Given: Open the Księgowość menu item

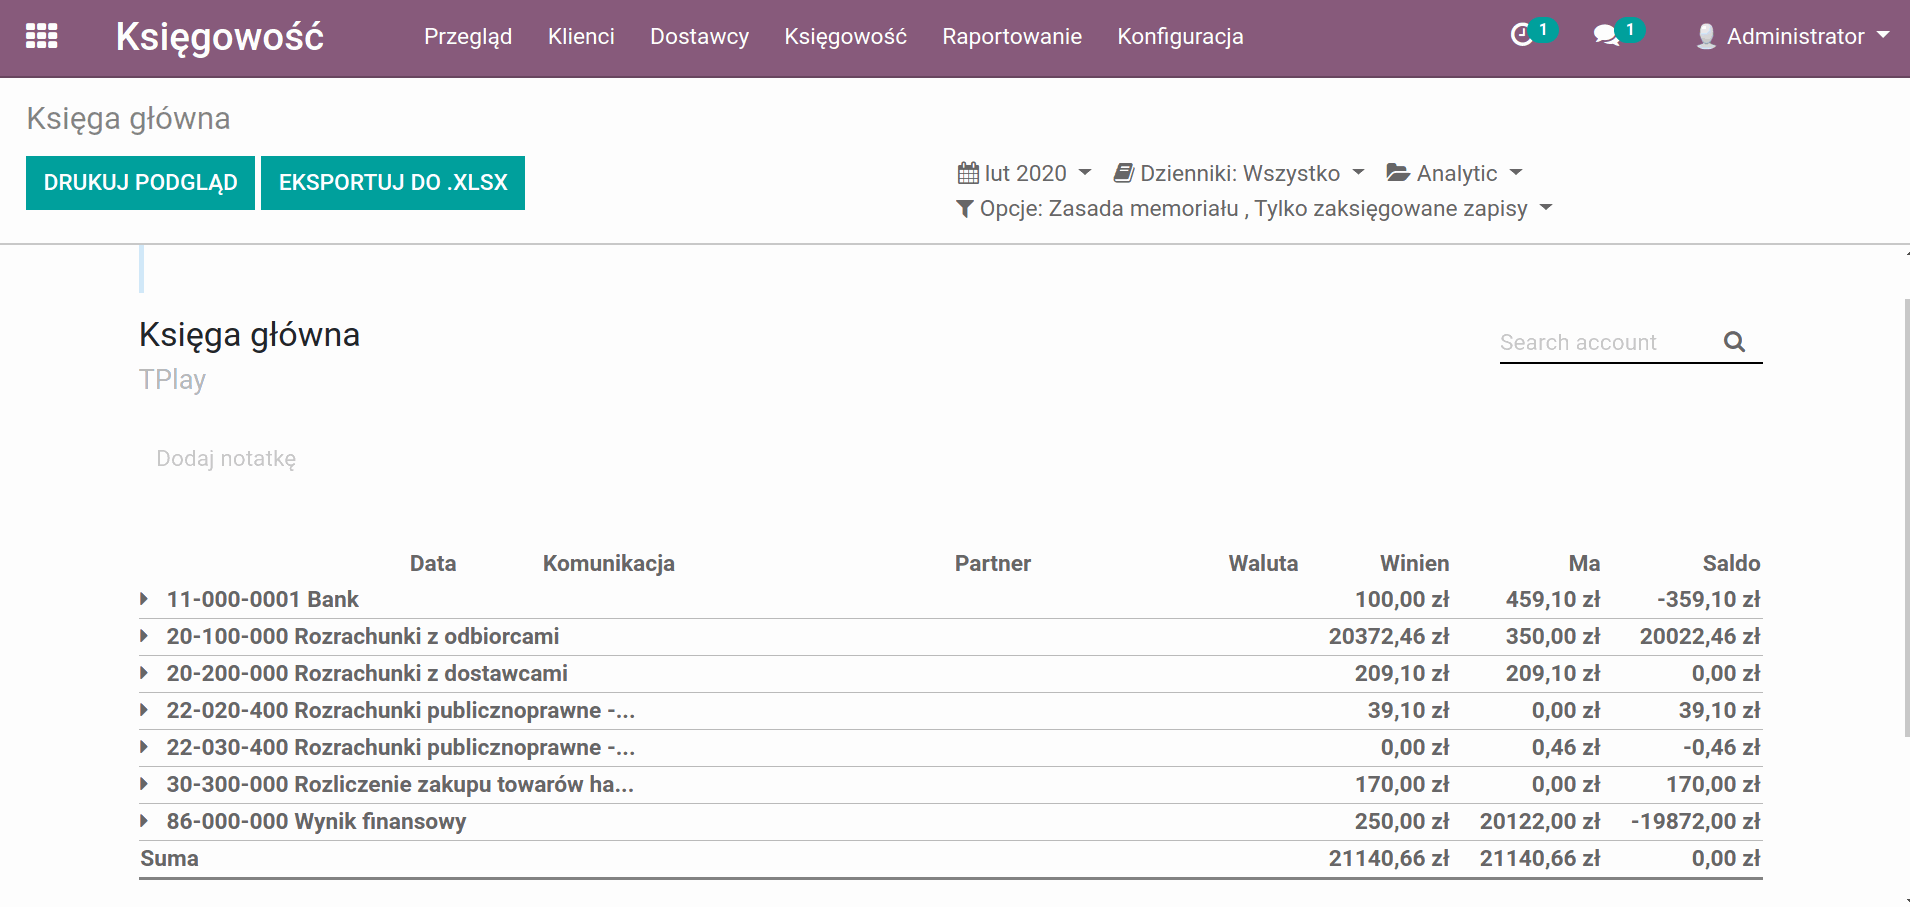Looking at the screenshot, I should tap(845, 37).
